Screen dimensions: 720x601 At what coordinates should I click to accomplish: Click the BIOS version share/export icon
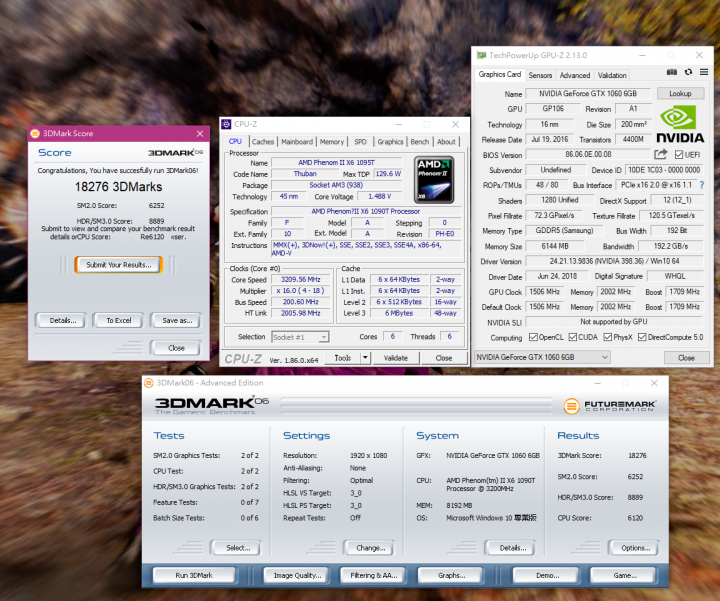click(x=660, y=154)
